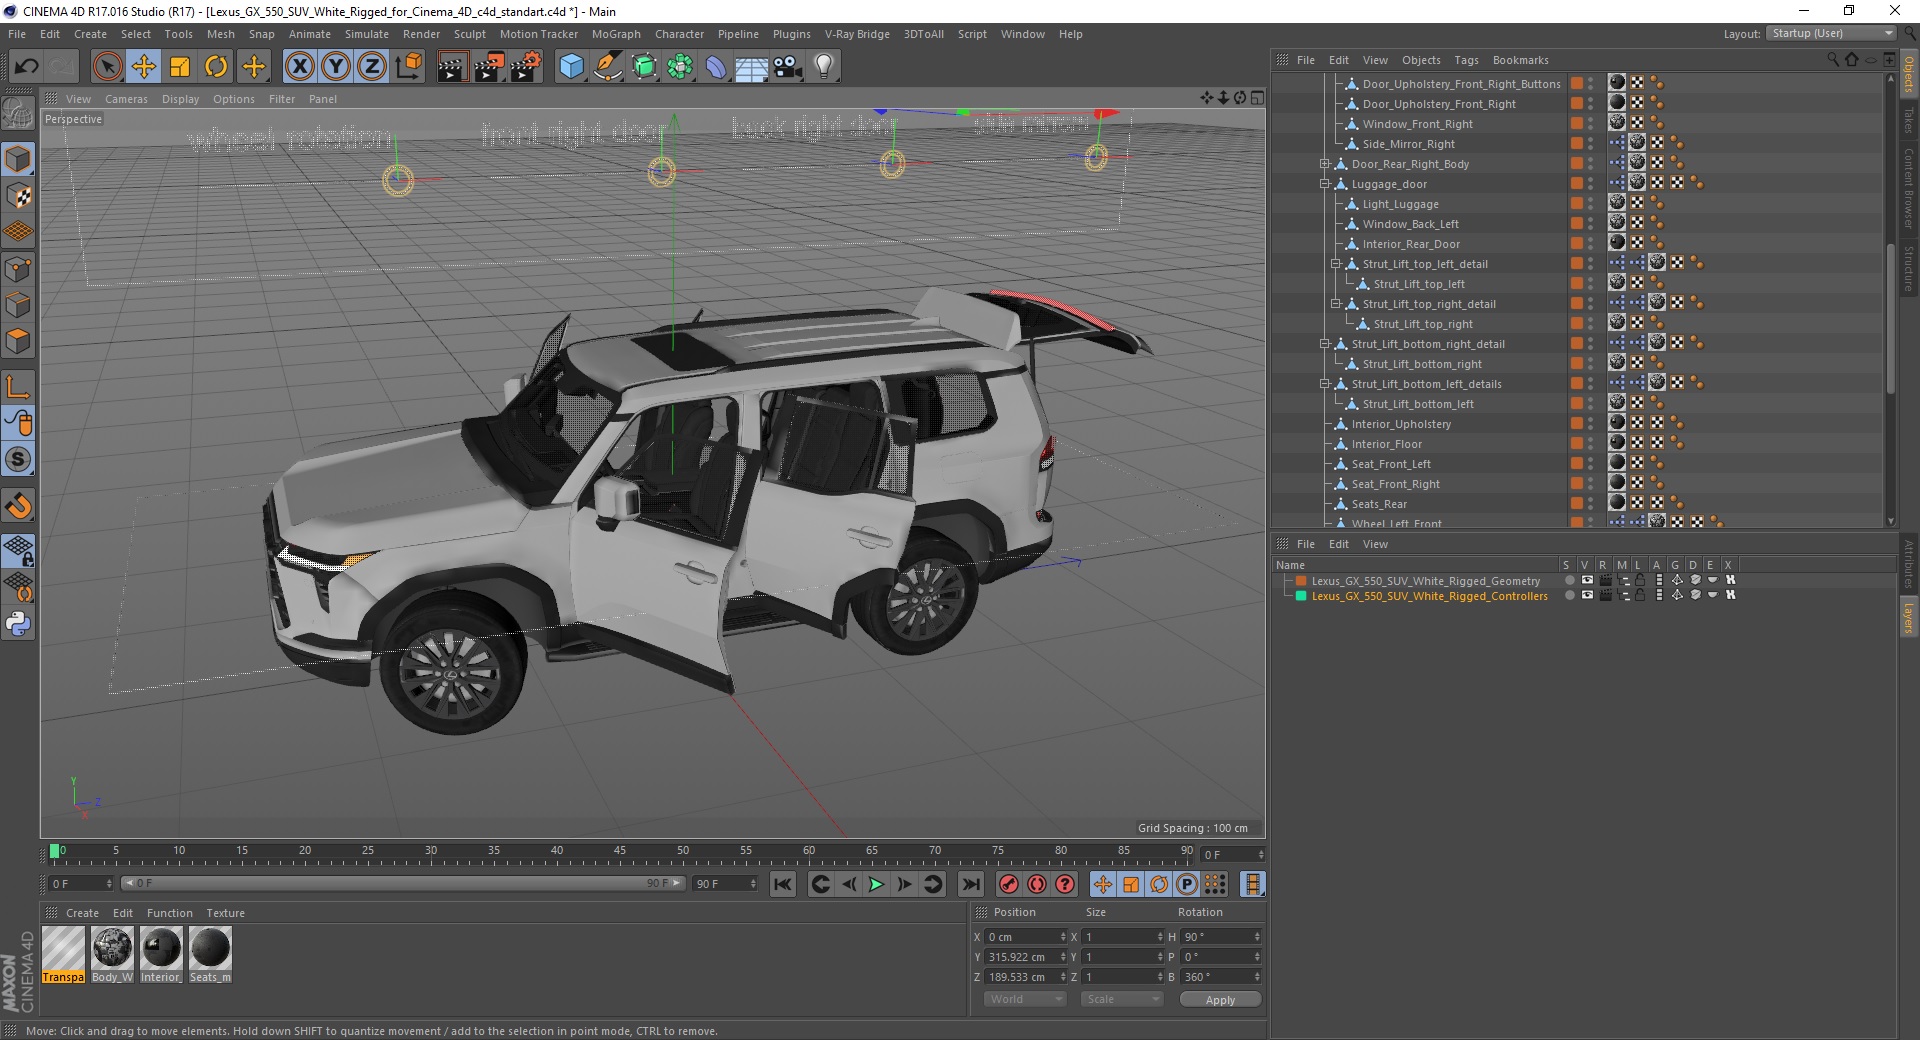
Task: Enable Polygons mode in left palette
Action: (x=18, y=341)
